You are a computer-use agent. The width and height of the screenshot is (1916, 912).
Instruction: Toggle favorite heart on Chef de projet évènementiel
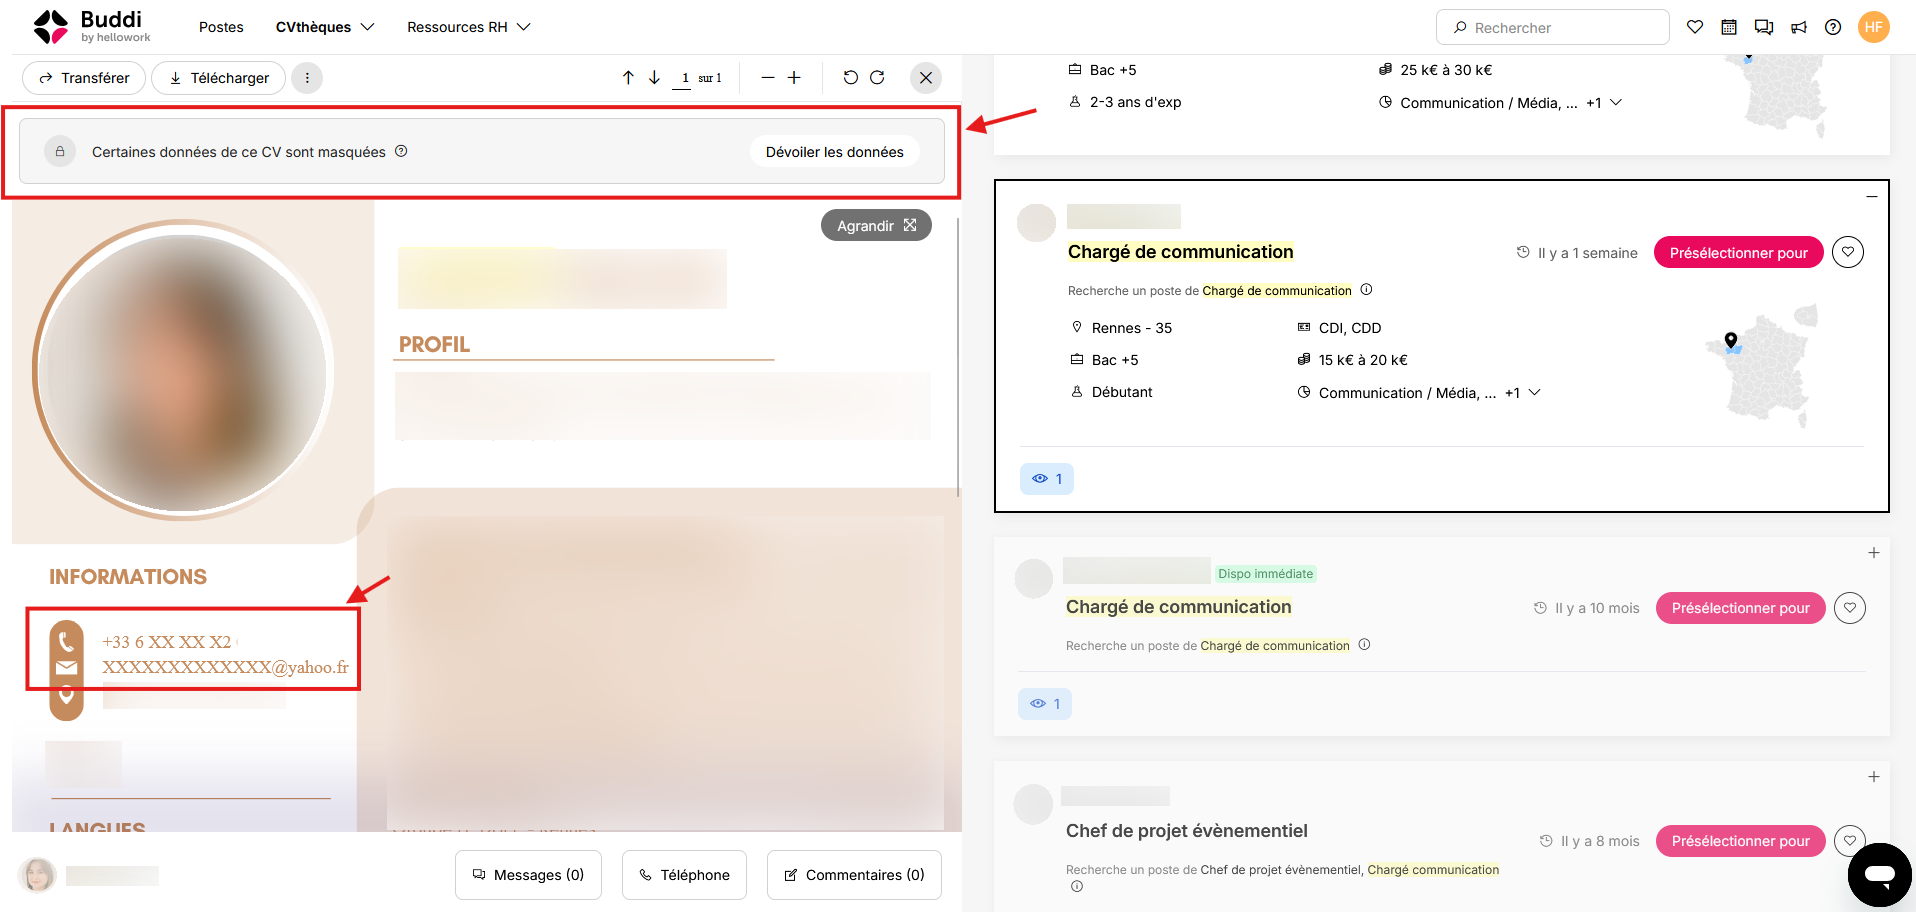click(1850, 841)
